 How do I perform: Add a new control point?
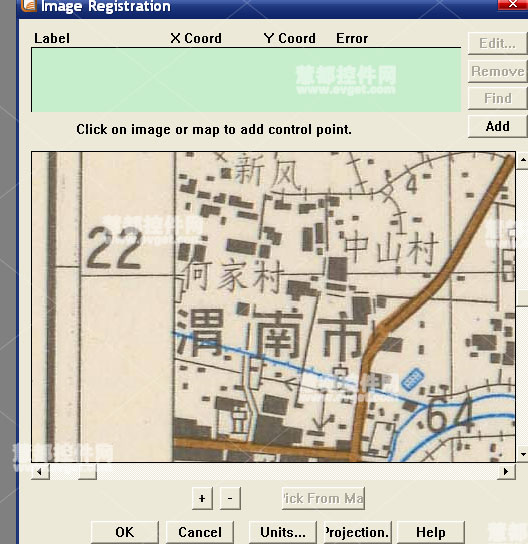click(497, 126)
